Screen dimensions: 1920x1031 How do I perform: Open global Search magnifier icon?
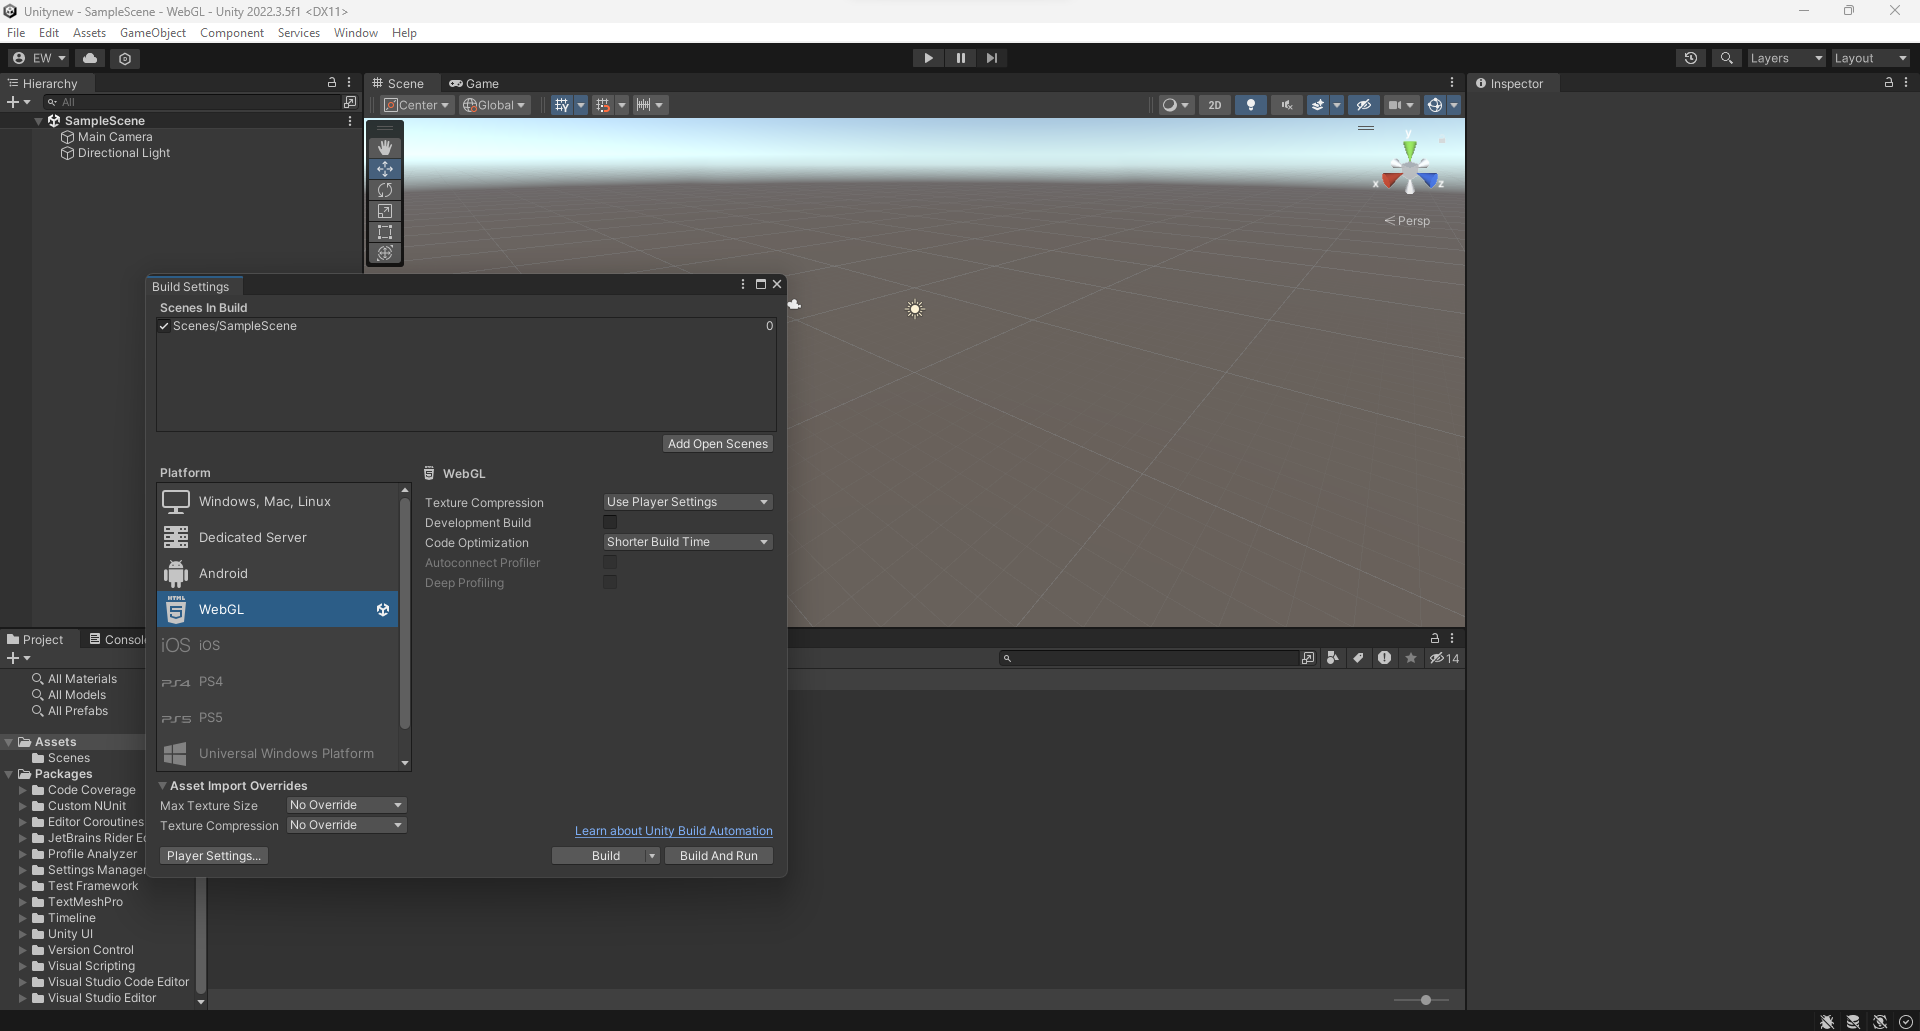click(1726, 58)
